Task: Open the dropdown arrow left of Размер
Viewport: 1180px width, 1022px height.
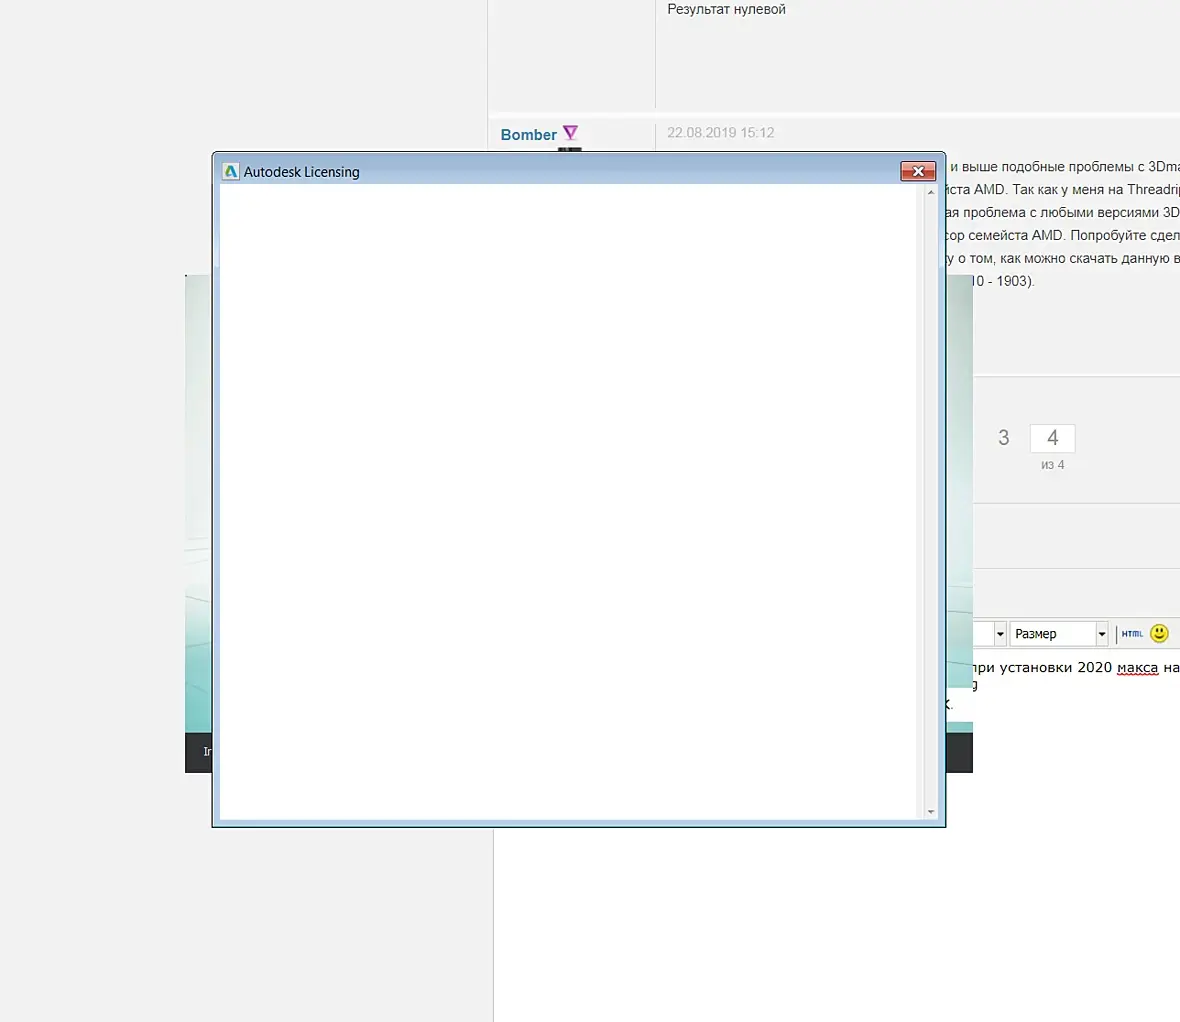Action: (999, 634)
